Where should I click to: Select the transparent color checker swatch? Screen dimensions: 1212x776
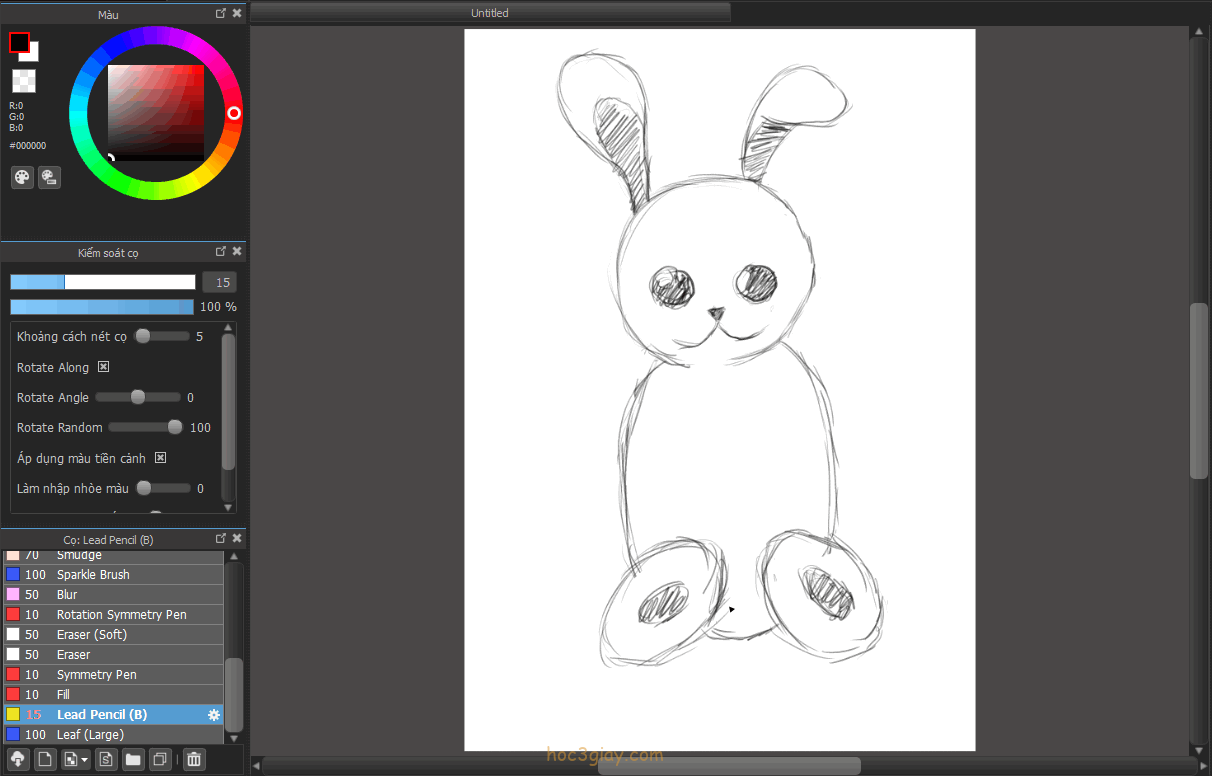(24, 81)
